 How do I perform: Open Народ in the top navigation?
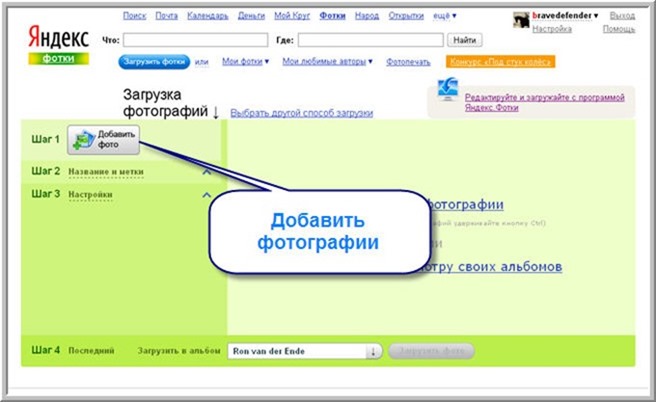click(367, 16)
